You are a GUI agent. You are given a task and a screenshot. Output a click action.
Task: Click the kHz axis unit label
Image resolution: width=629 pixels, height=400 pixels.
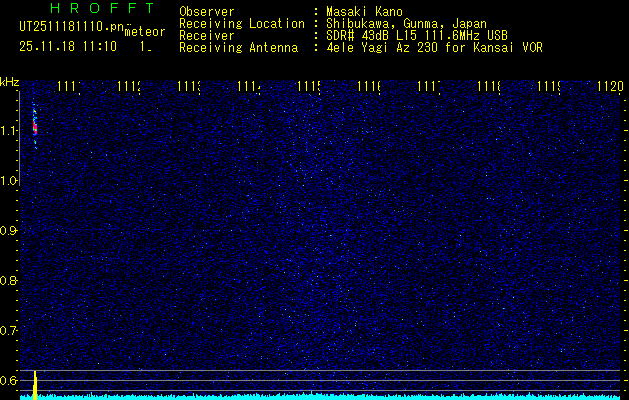pyautogui.click(x=10, y=83)
